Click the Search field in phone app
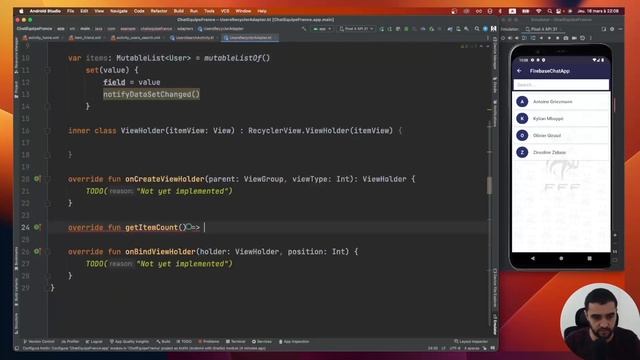 [561, 85]
